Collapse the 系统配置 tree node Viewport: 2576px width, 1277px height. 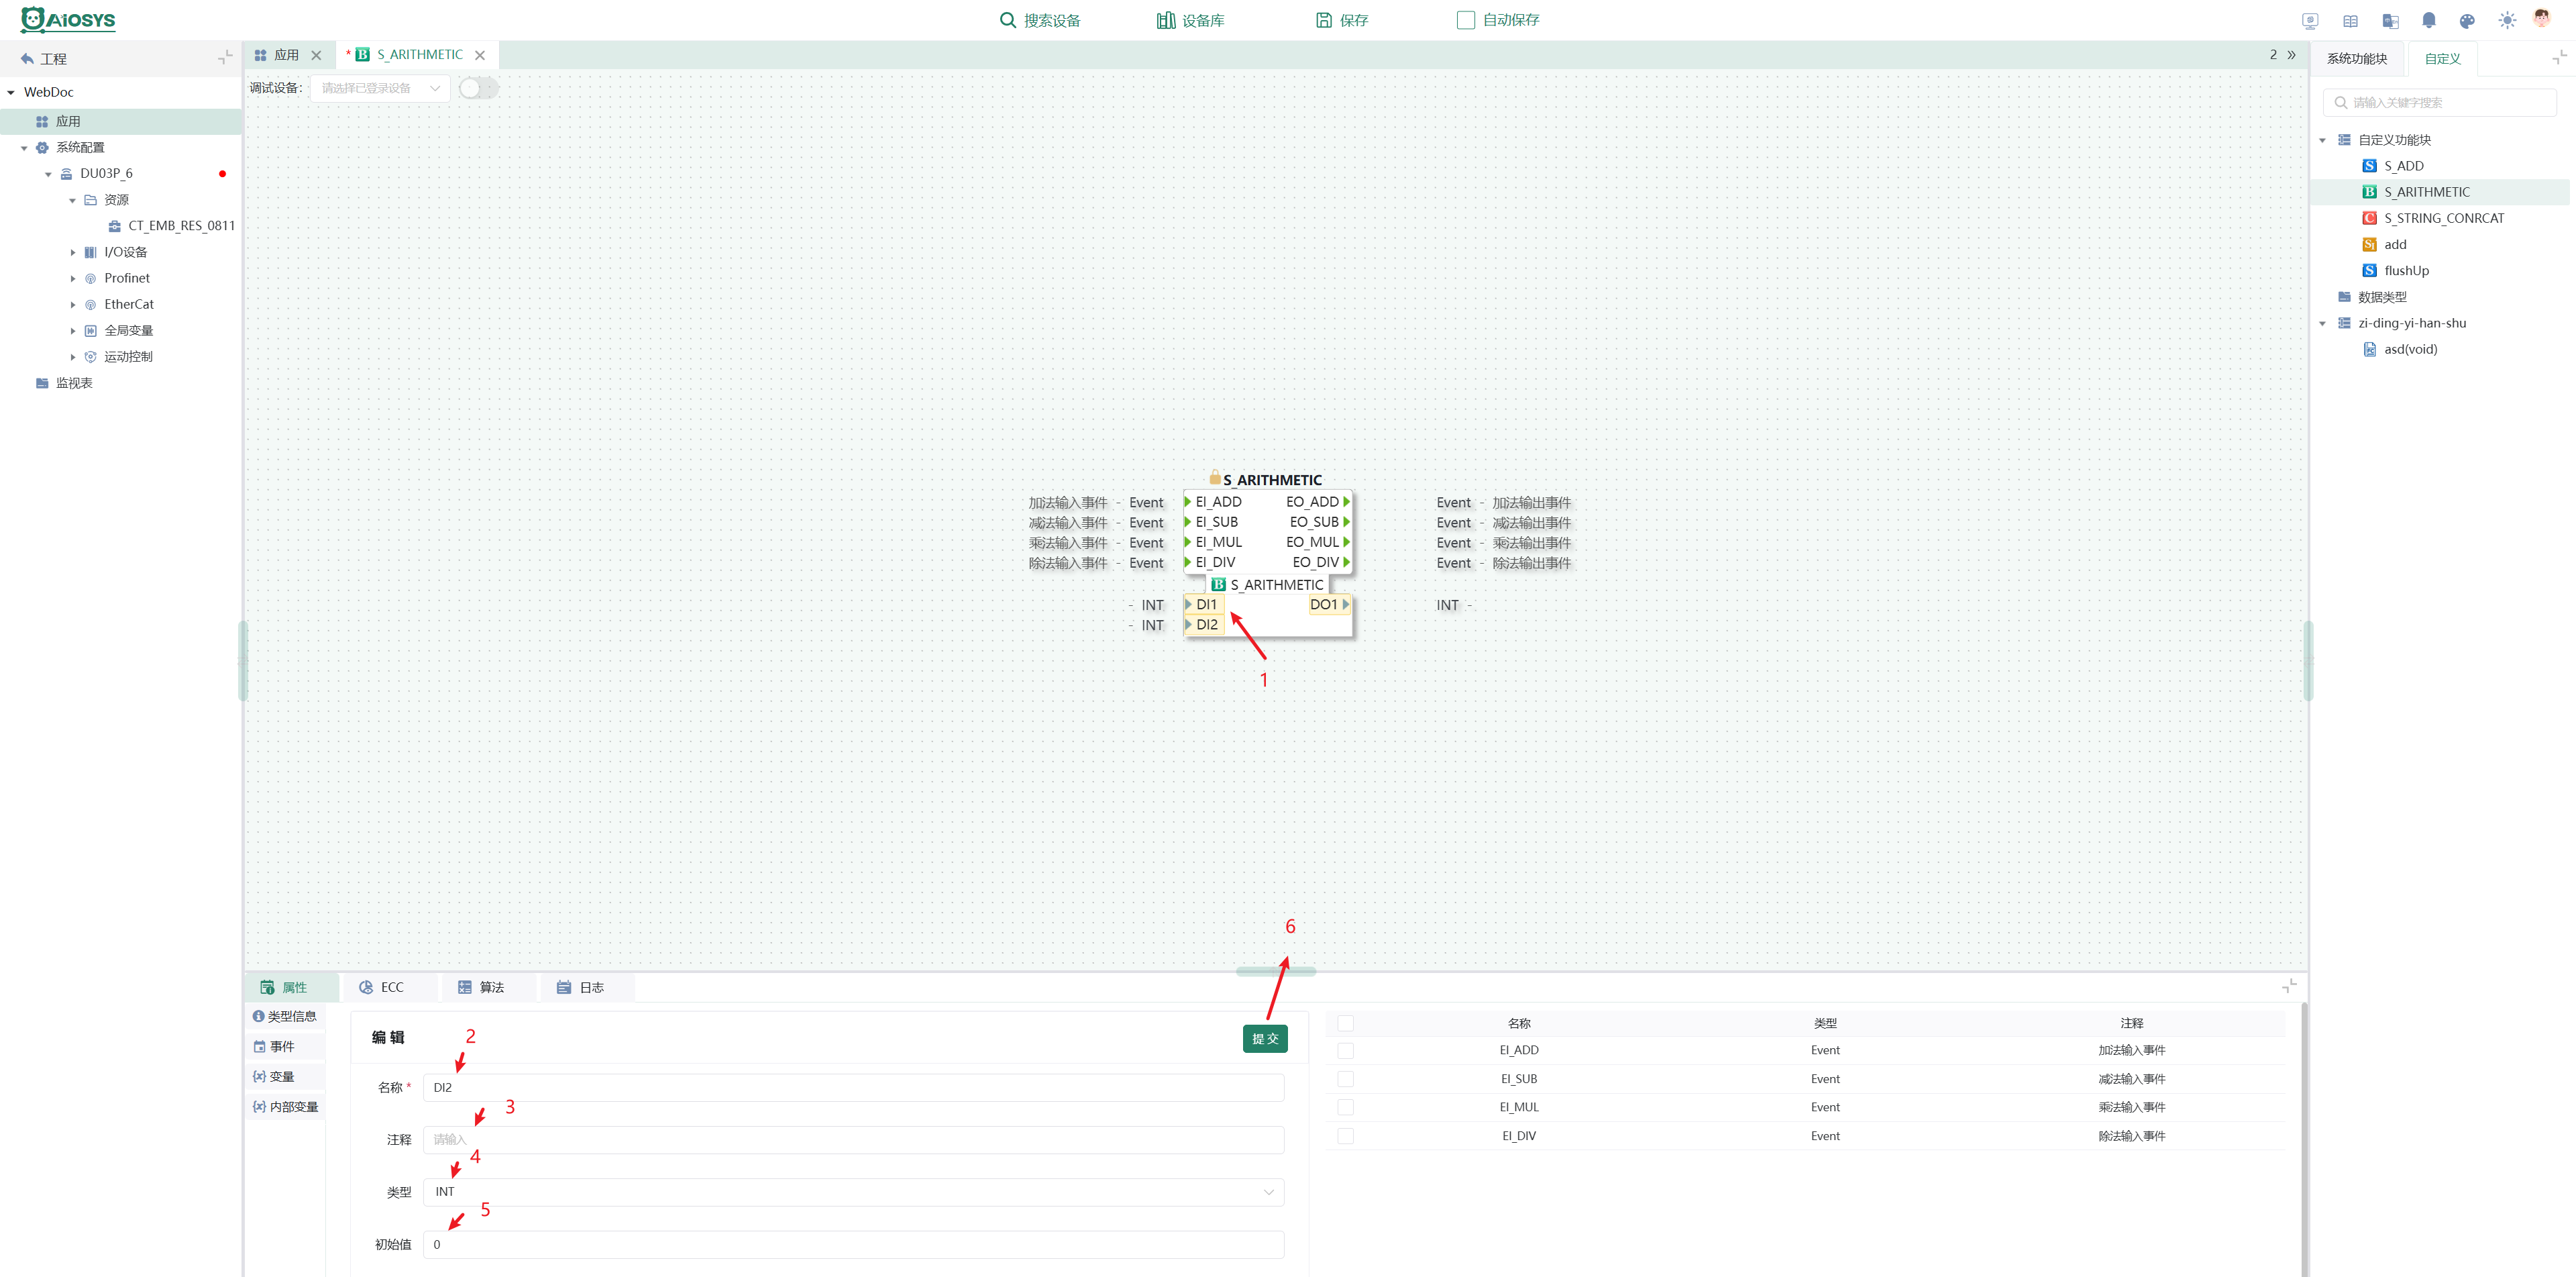24,148
